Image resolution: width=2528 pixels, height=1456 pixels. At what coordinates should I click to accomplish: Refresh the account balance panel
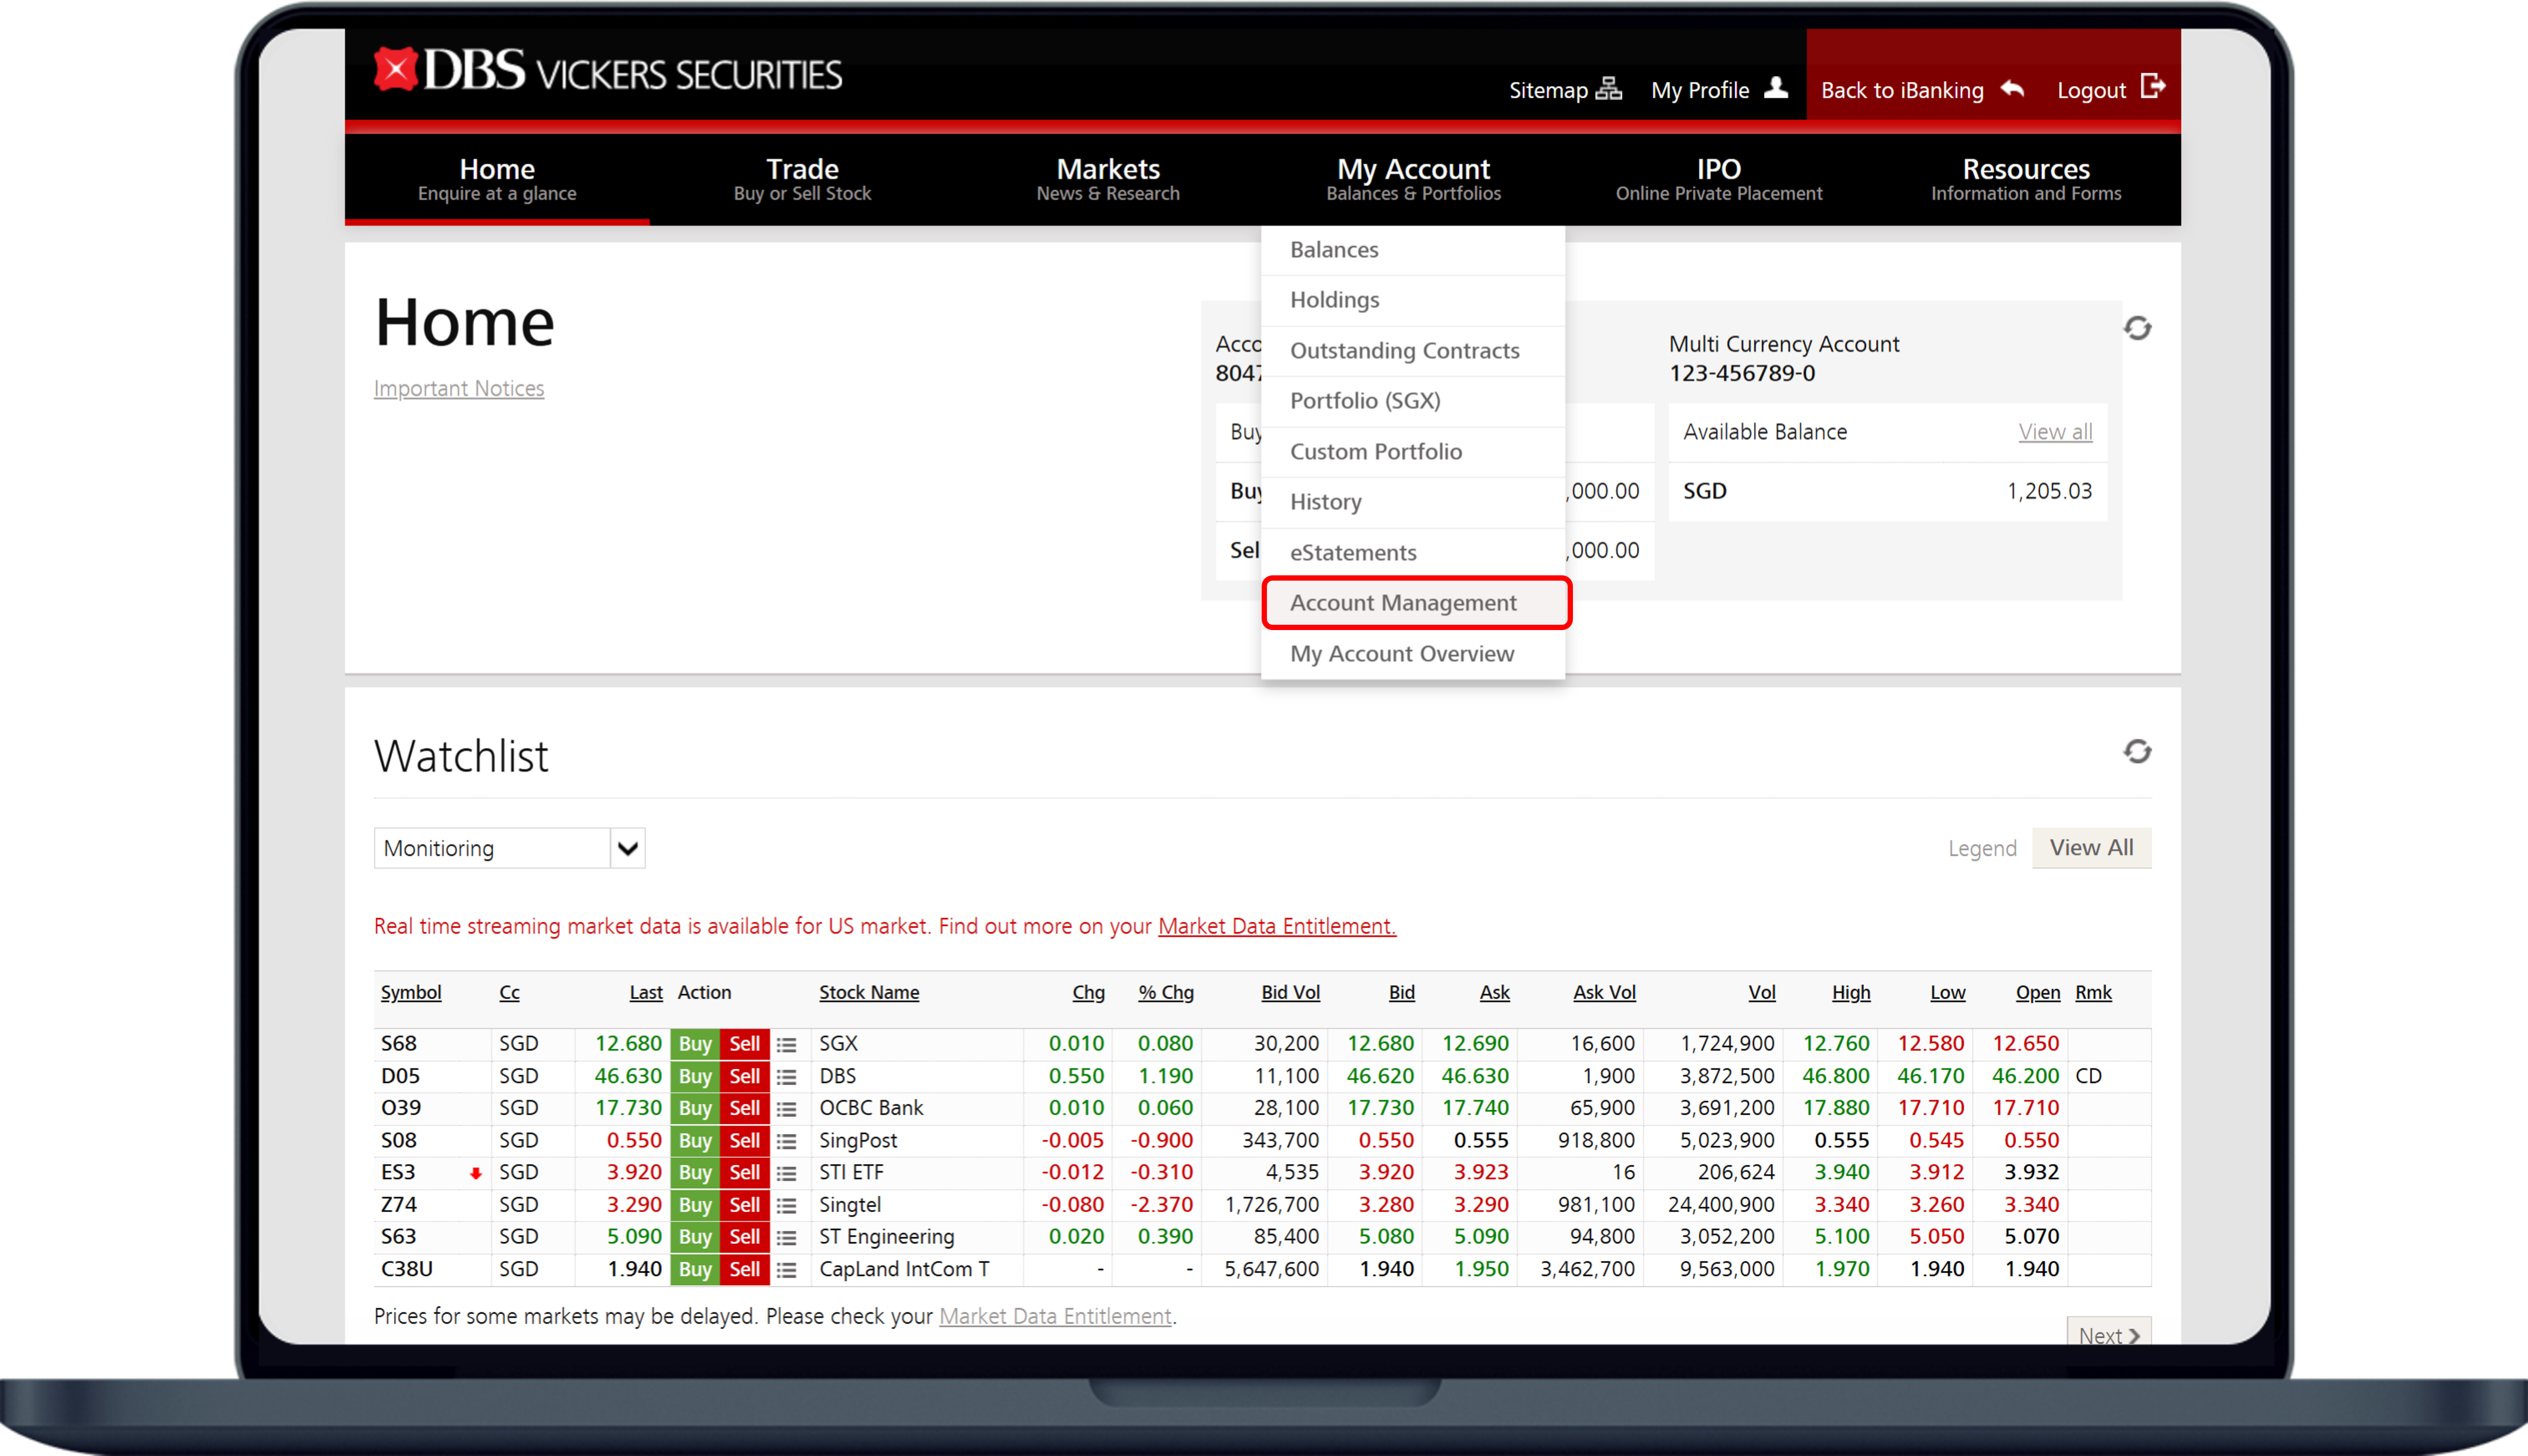click(2137, 328)
